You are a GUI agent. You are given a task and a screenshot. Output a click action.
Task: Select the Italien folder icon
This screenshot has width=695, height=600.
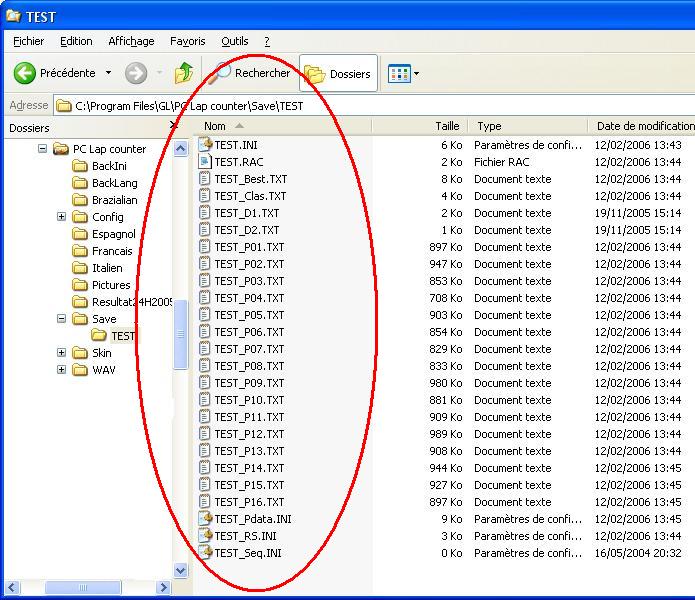pos(80,268)
